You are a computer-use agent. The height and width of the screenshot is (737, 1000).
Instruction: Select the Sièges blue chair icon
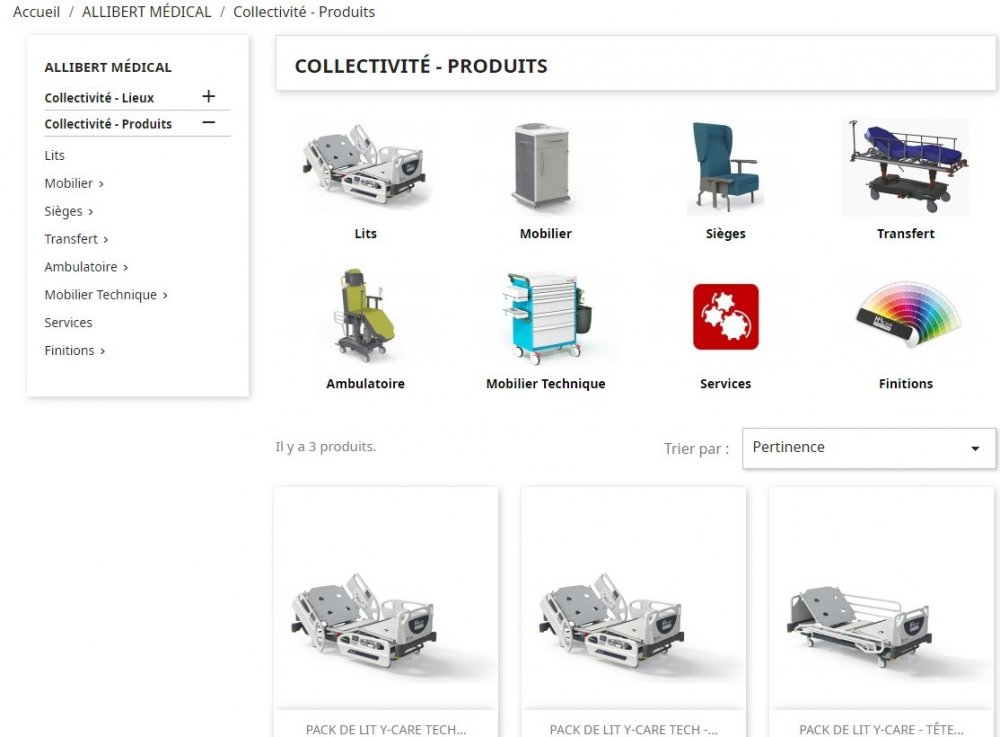click(725, 165)
